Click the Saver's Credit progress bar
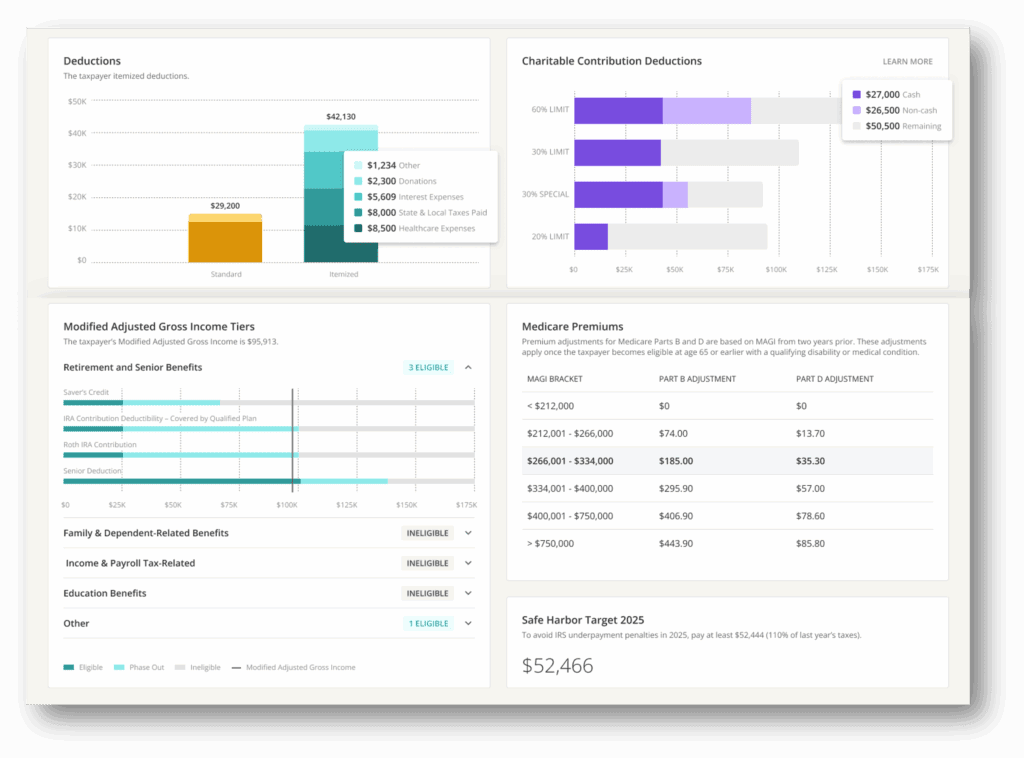The width and height of the screenshot is (1024, 758). point(268,402)
